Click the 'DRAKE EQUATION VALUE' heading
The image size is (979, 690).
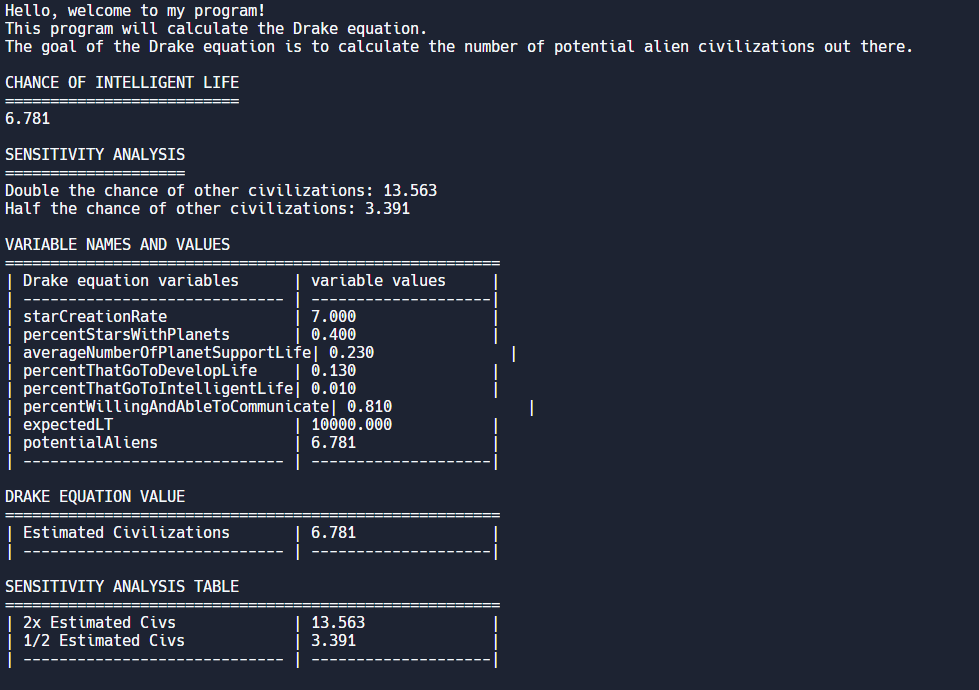(x=95, y=497)
